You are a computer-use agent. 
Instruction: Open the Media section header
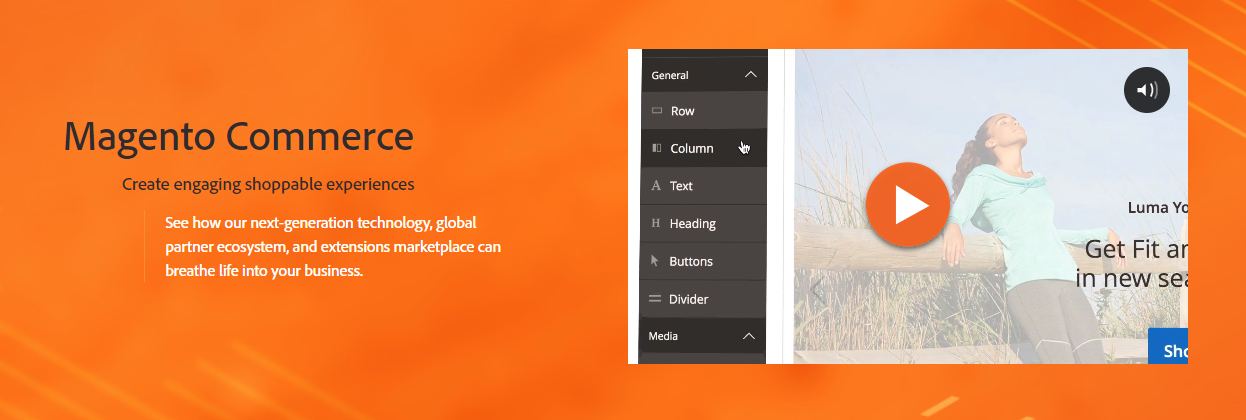tap(702, 336)
